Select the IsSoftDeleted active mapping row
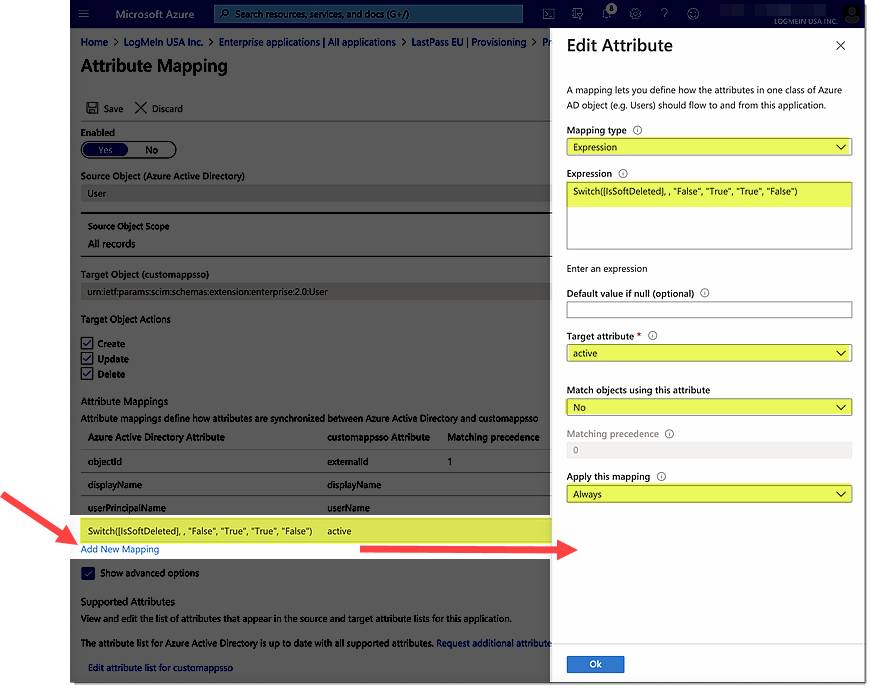This screenshot has width=870, height=688. (316, 531)
